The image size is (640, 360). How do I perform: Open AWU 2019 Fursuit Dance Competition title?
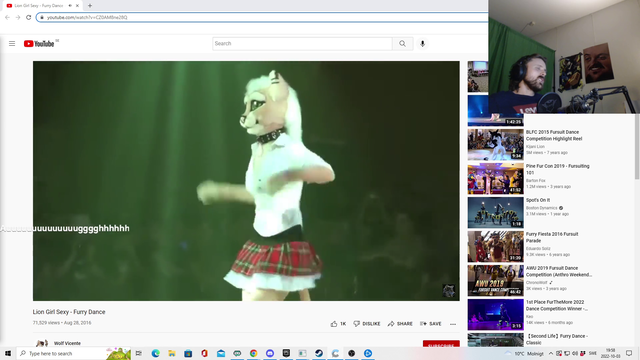coord(559,271)
